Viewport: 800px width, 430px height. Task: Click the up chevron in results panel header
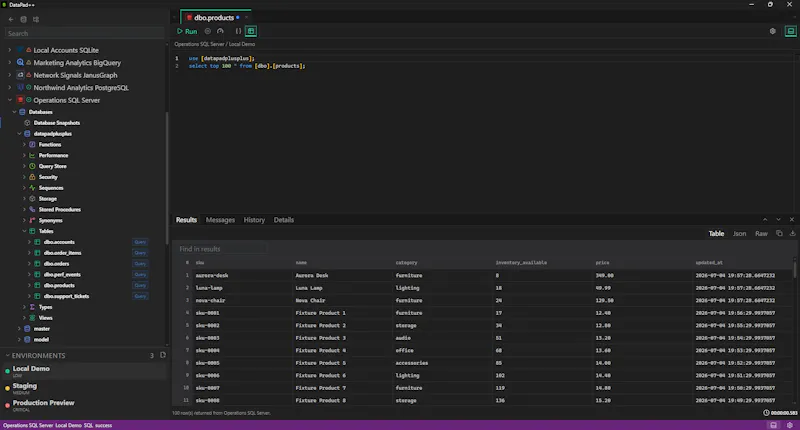765,219
